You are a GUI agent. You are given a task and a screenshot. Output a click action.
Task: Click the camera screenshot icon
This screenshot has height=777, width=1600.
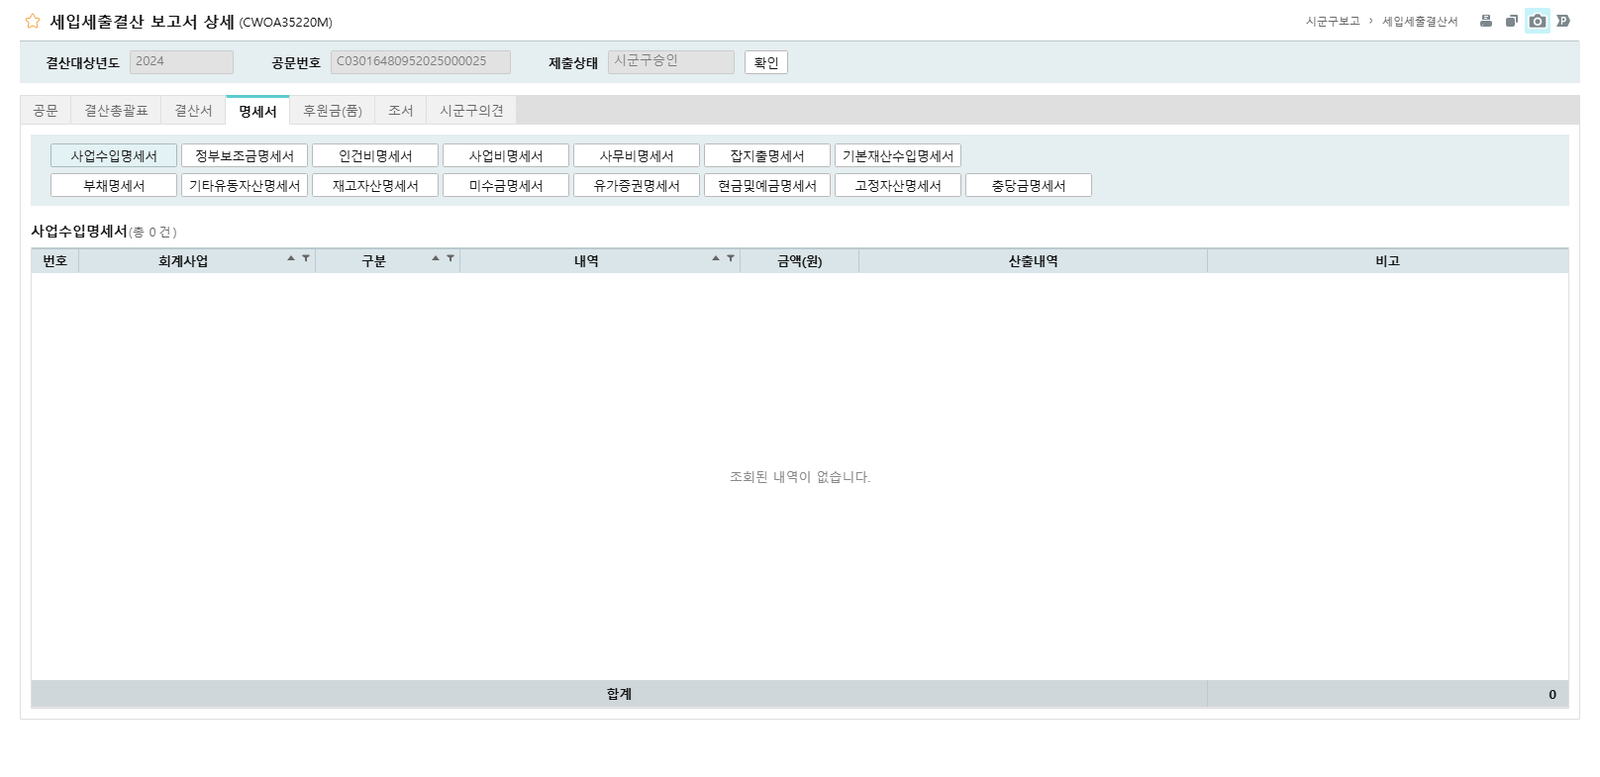click(x=1538, y=21)
